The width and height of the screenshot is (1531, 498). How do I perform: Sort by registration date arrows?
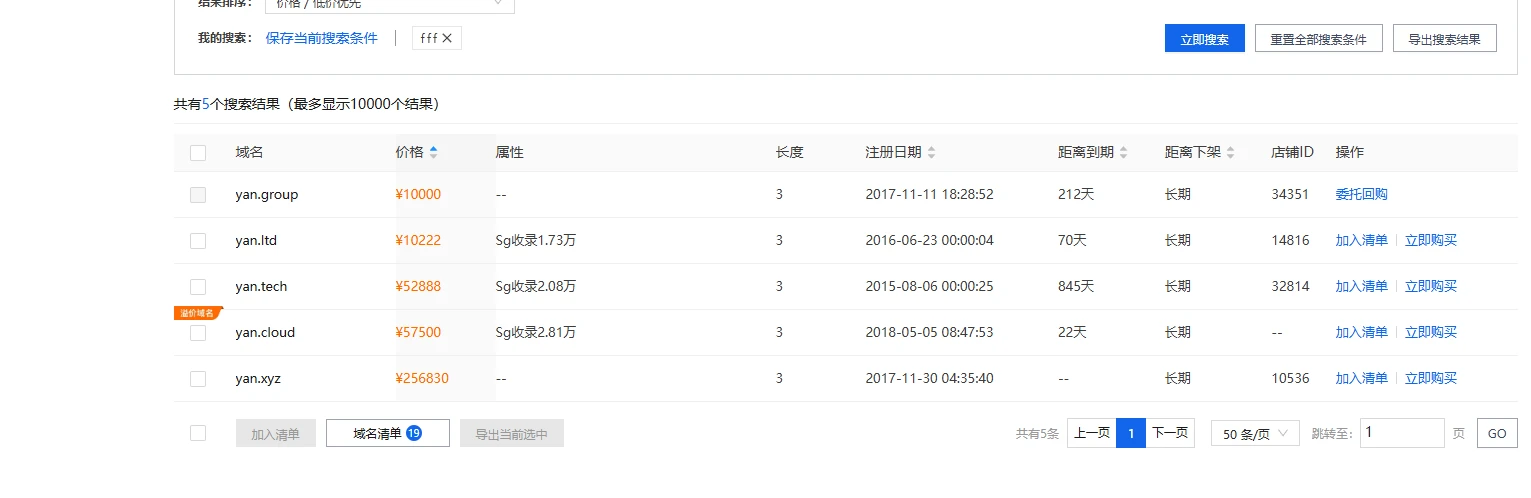pos(932,153)
